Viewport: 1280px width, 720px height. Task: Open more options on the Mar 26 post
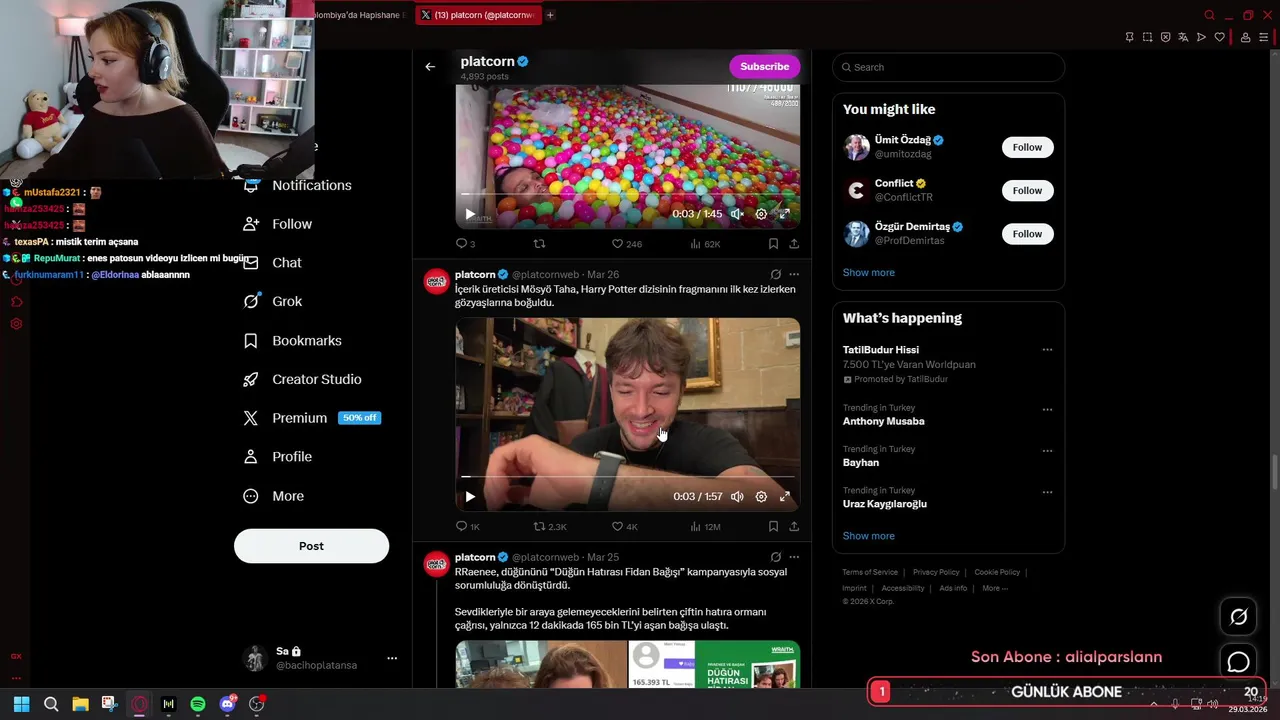pyautogui.click(x=794, y=274)
